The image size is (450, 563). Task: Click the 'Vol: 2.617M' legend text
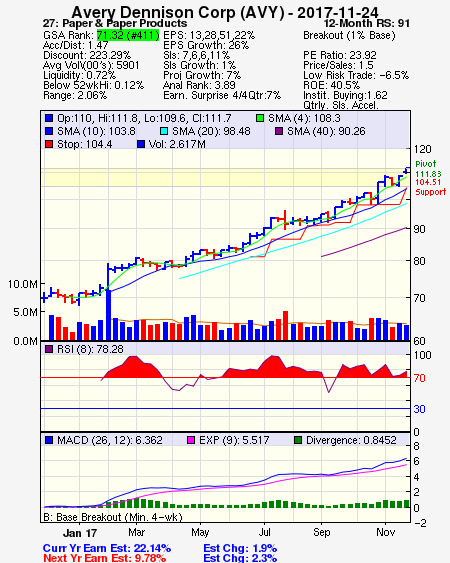(x=177, y=144)
